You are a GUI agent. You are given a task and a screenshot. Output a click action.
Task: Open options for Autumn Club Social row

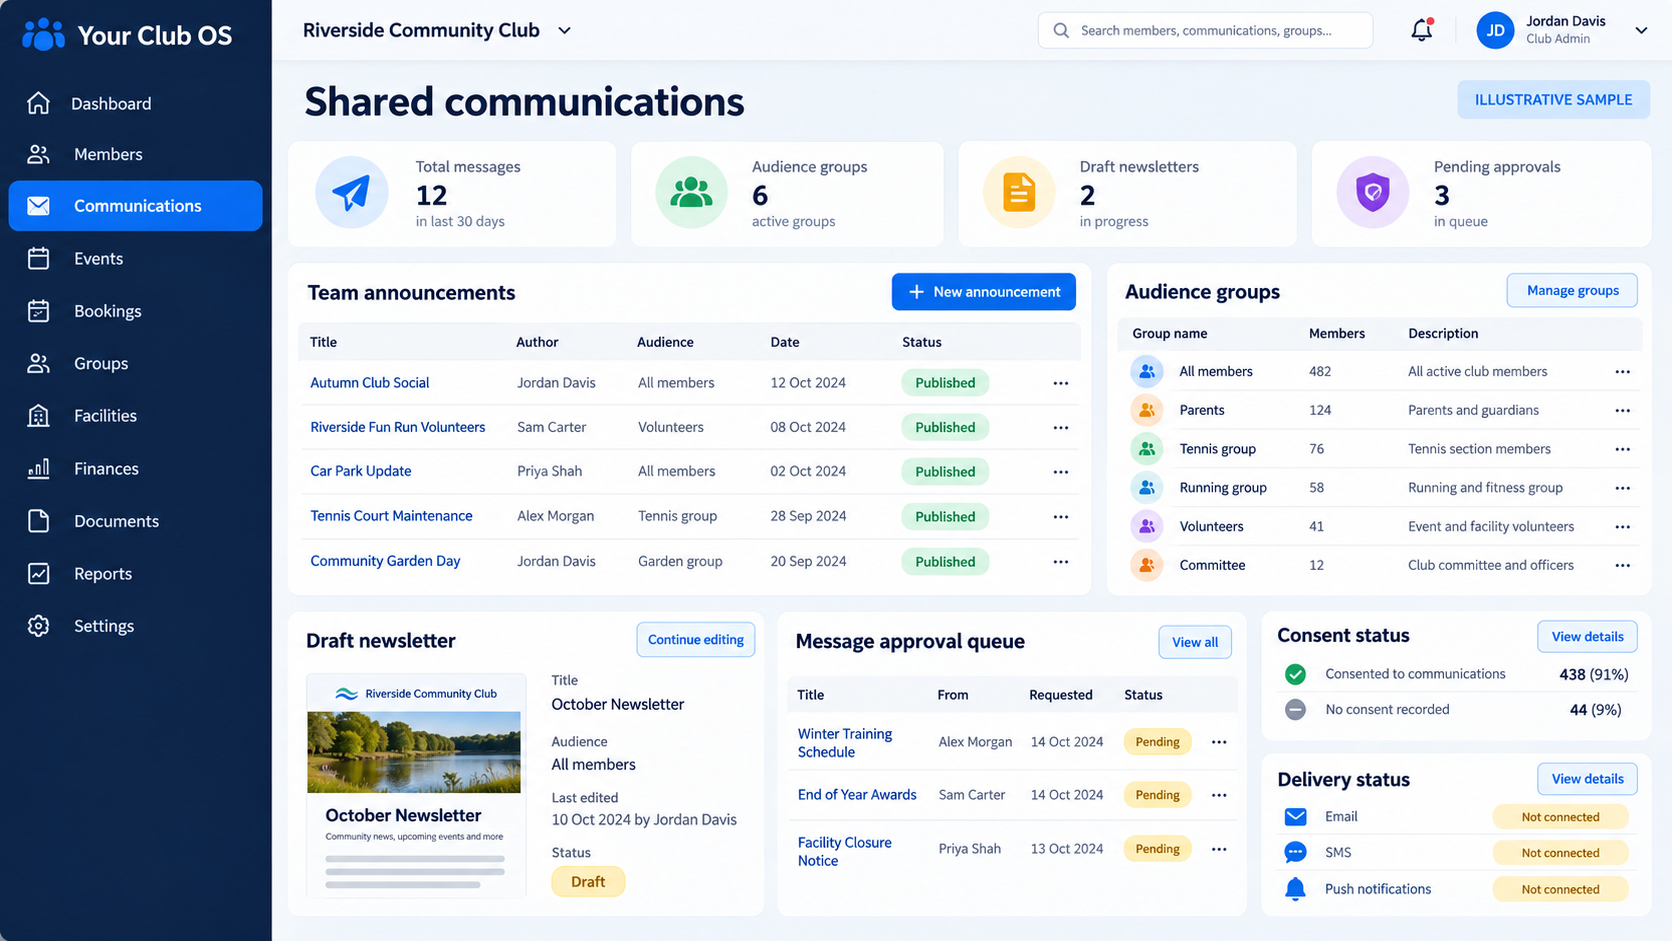point(1060,383)
